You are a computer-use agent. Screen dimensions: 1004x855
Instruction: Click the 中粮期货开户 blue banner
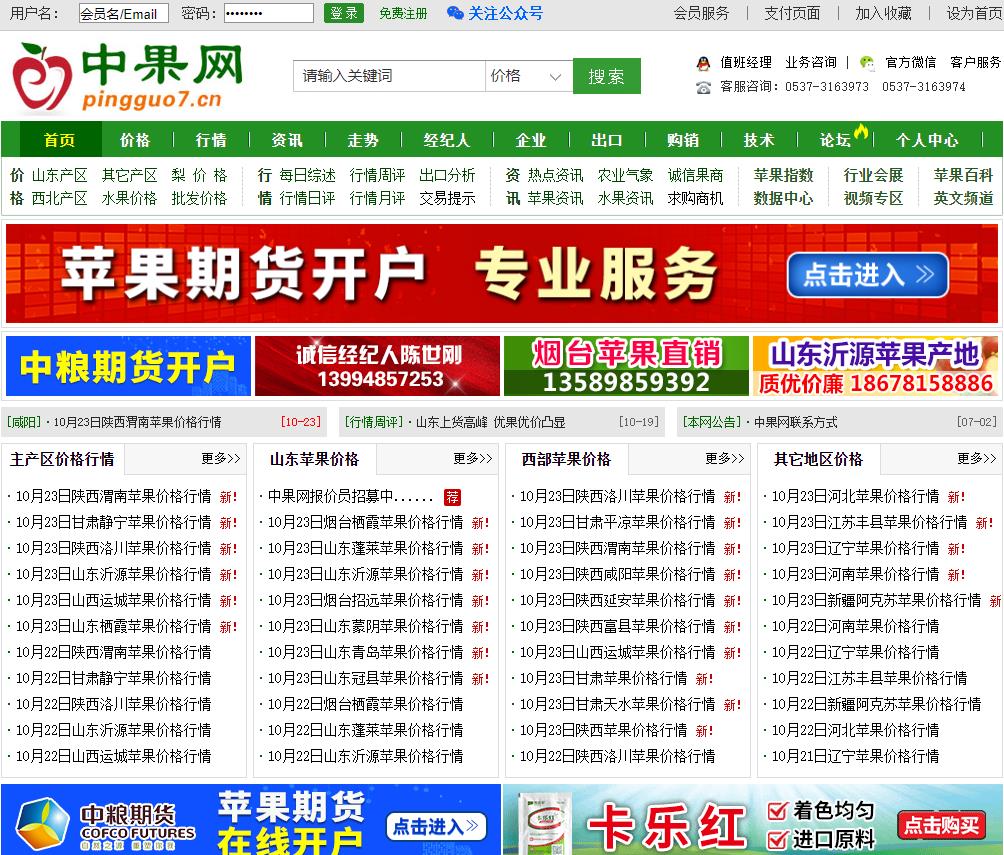[x=128, y=366]
